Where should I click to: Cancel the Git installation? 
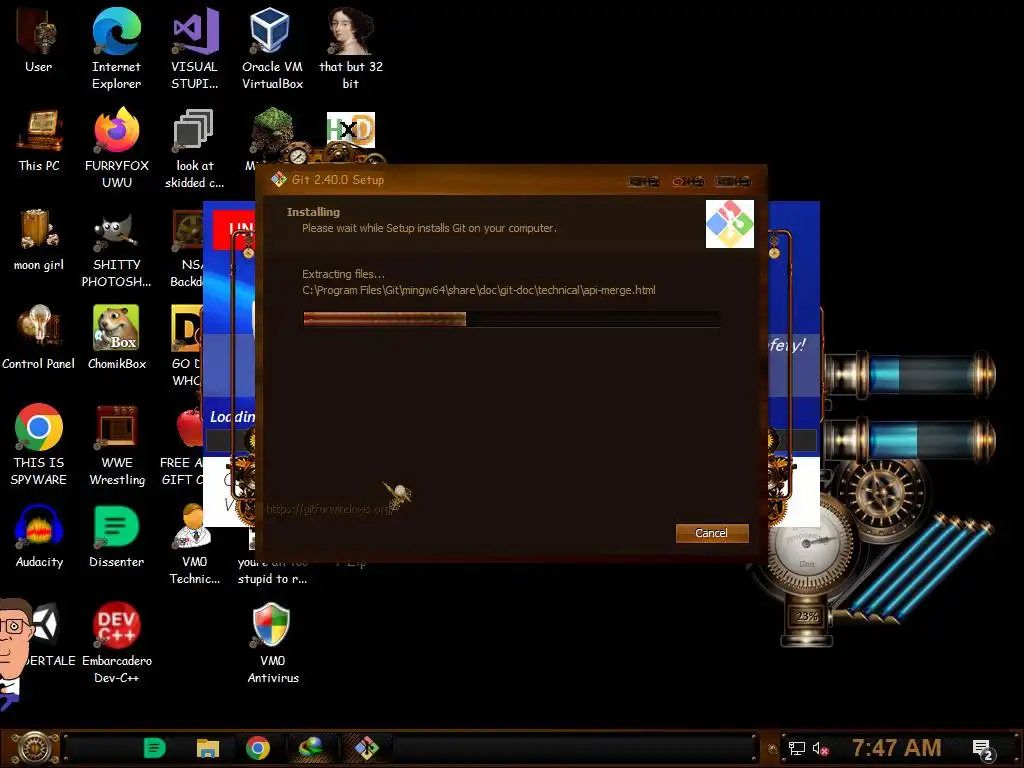(712, 533)
